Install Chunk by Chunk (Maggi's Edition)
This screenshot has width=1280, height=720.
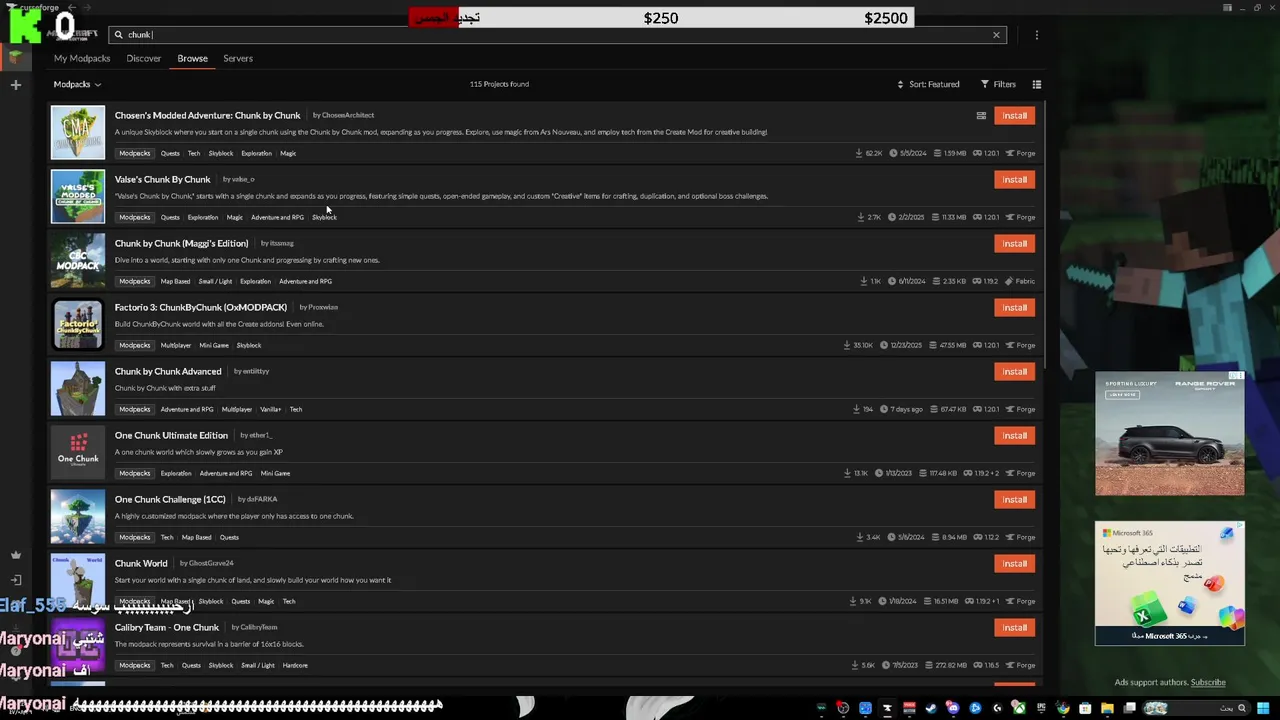coord(1014,244)
